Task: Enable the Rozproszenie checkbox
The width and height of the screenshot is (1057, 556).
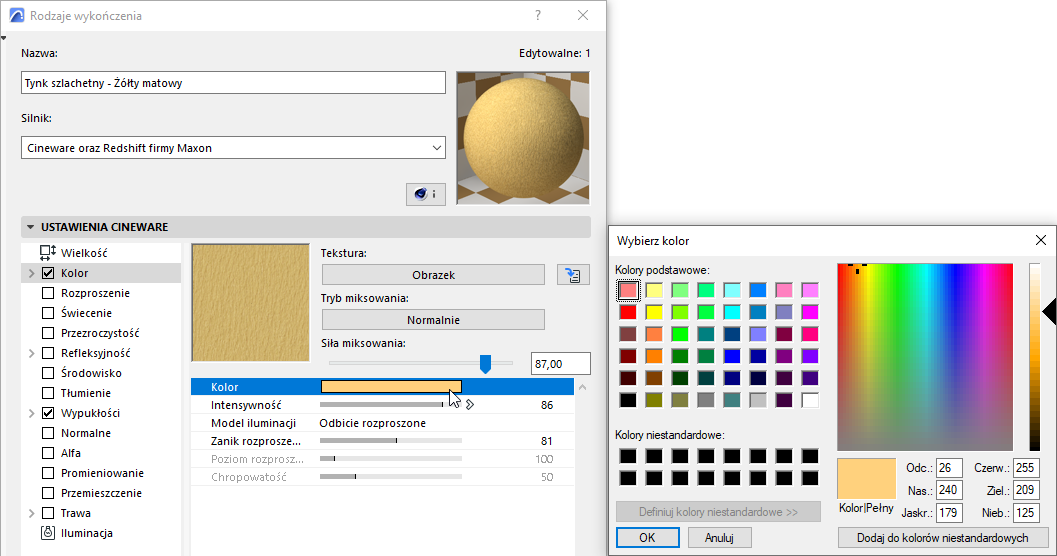Action: click(x=48, y=293)
